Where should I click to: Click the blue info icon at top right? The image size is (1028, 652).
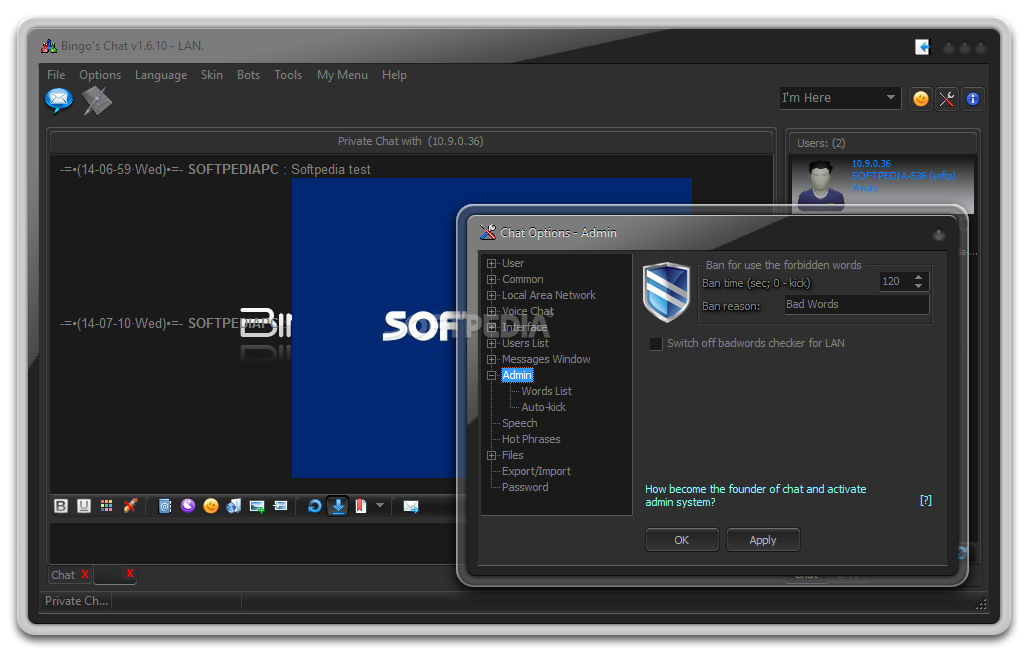point(973,99)
